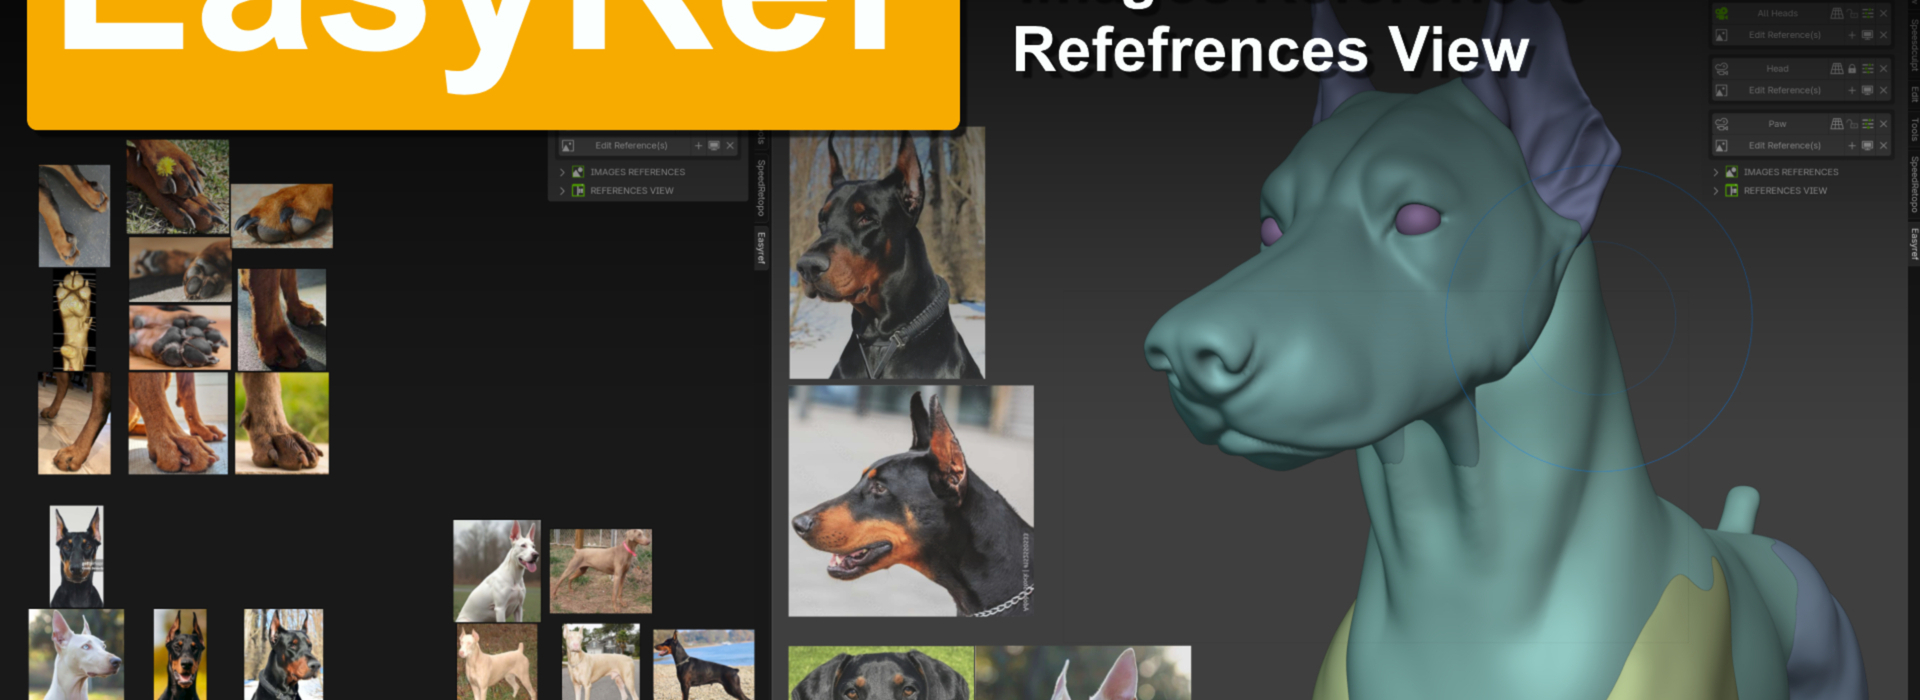Unlock the Head view via its padlock
Screen dimensions: 1920x700
click(x=1852, y=69)
